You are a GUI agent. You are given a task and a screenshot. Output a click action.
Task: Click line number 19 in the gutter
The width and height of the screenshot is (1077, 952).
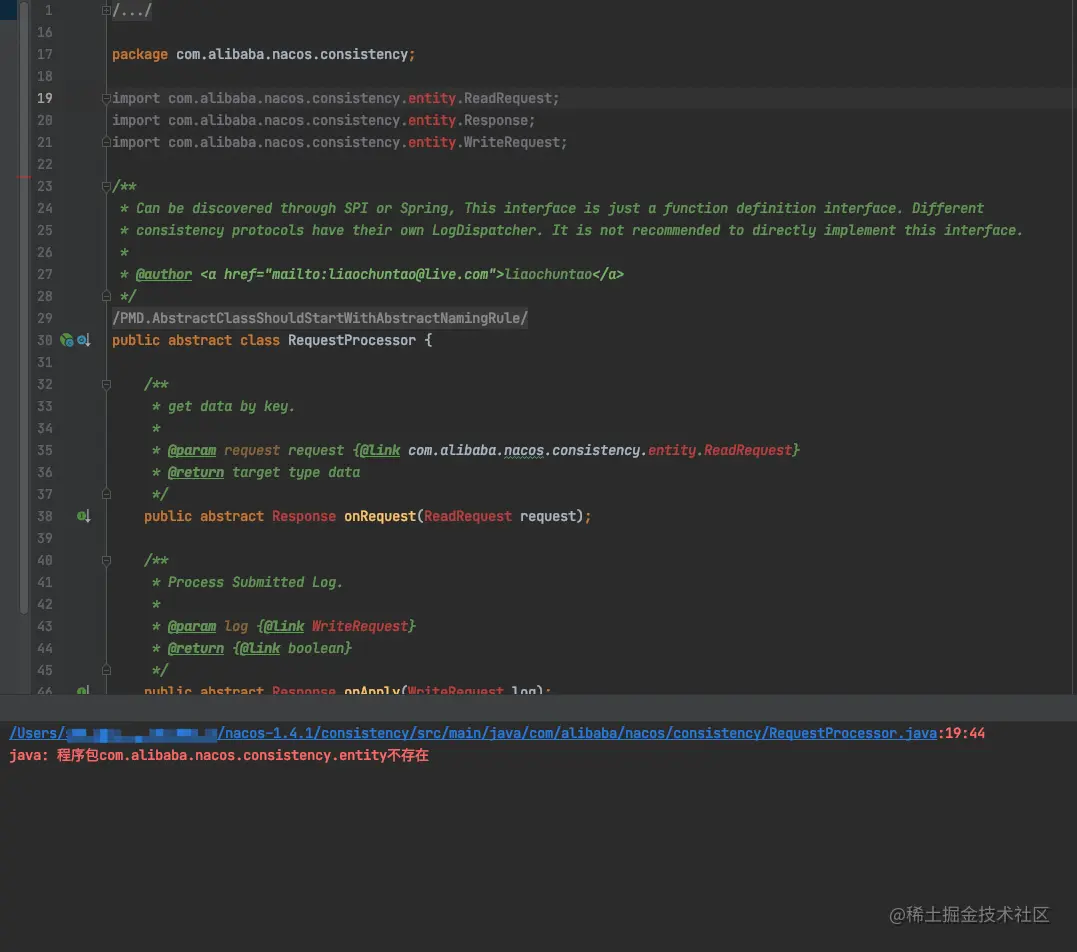point(45,98)
